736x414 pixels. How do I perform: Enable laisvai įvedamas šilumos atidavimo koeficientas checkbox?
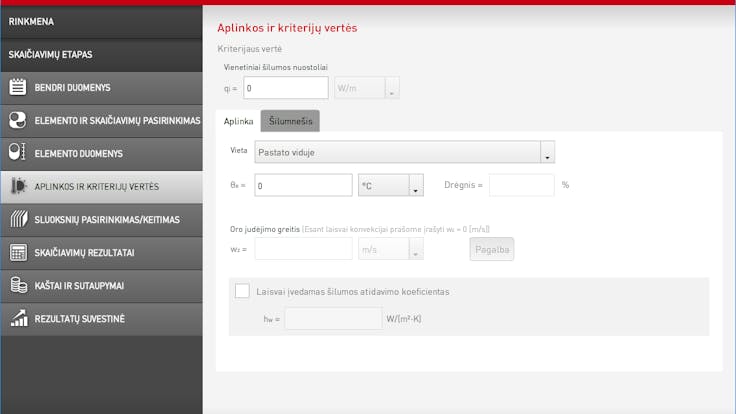[242, 291]
